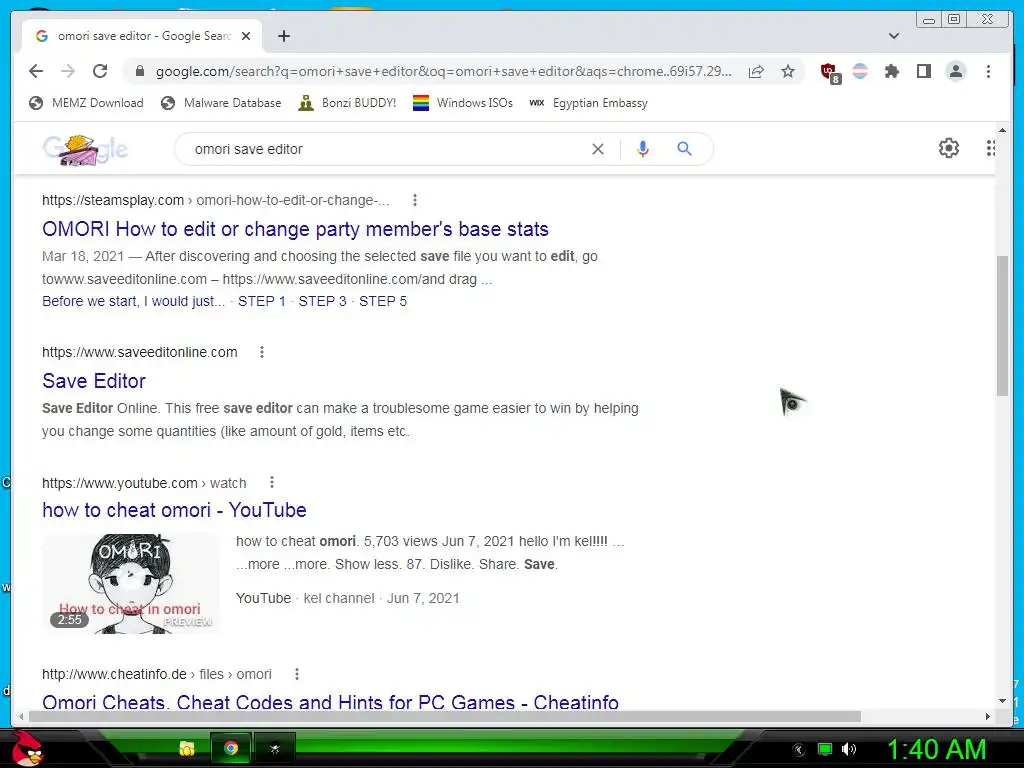
Task: Open the Egyptian Embassy bookmark
Action: click(x=588, y=103)
